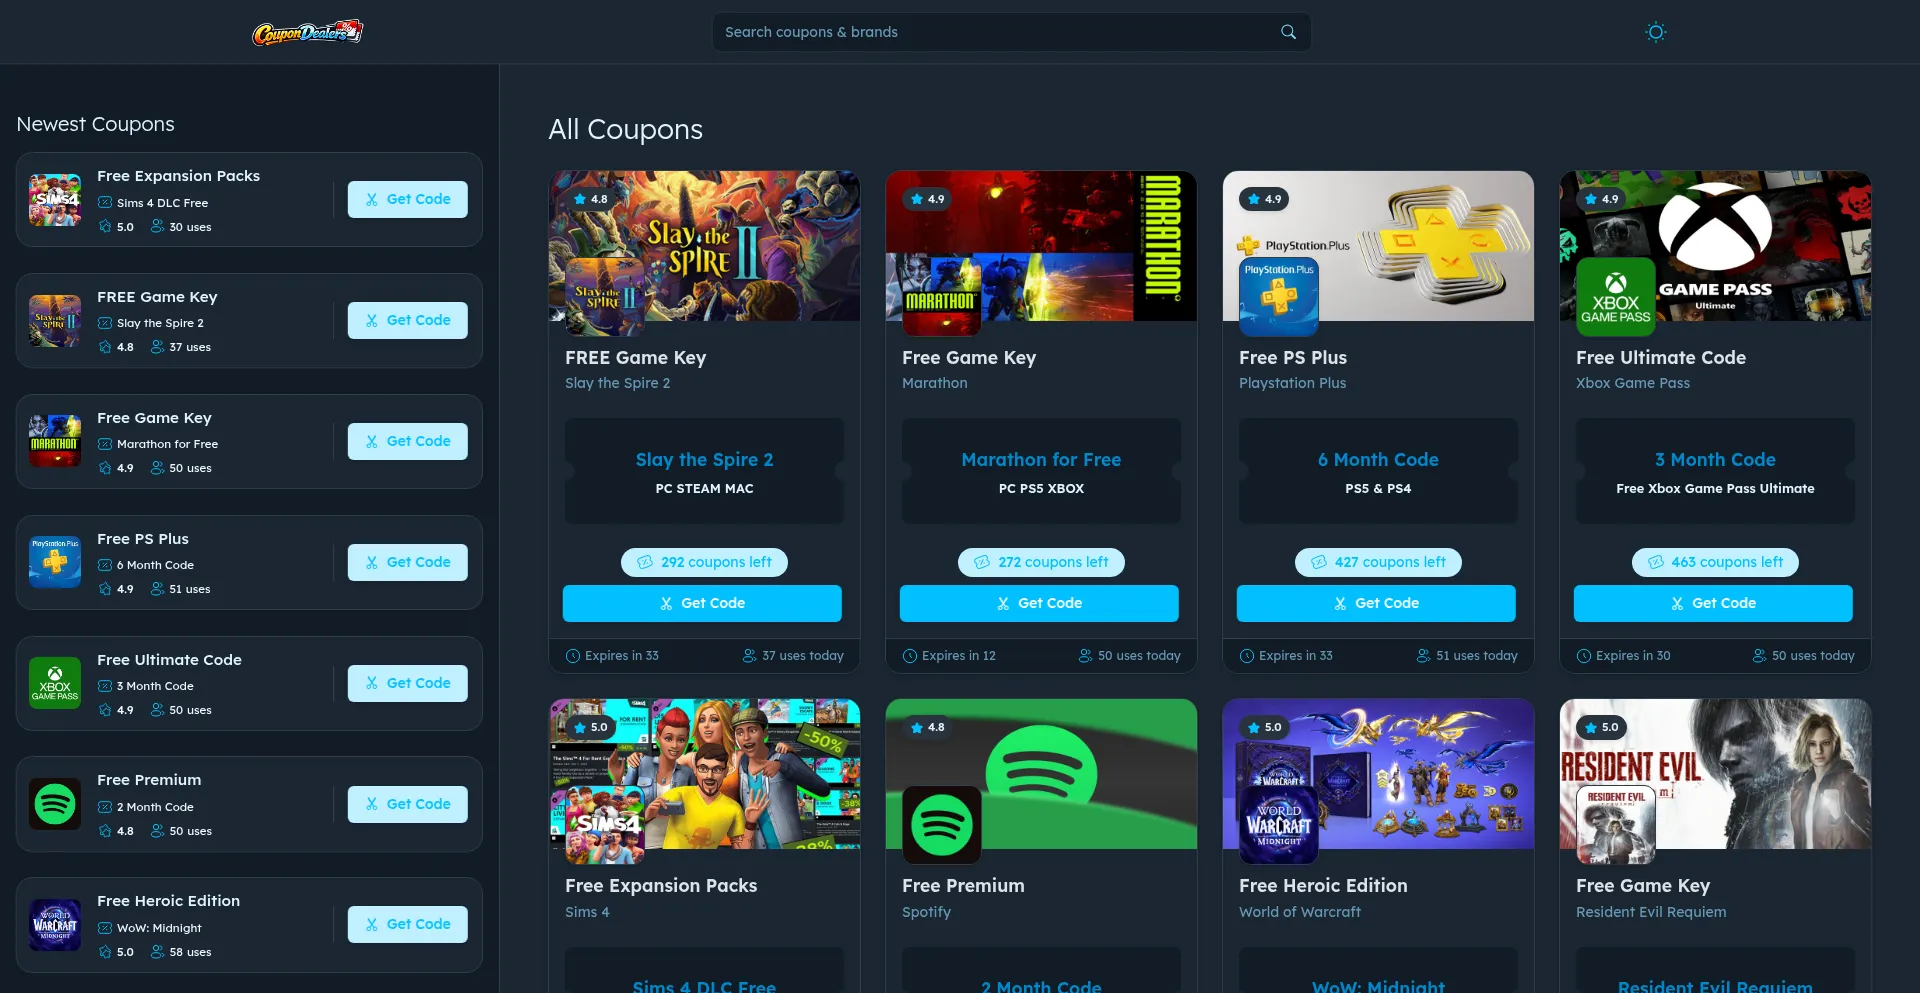Open the Slay the Spire 2 sidebar icon
This screenshot has width=1920, height=993.
click(55, 321)
